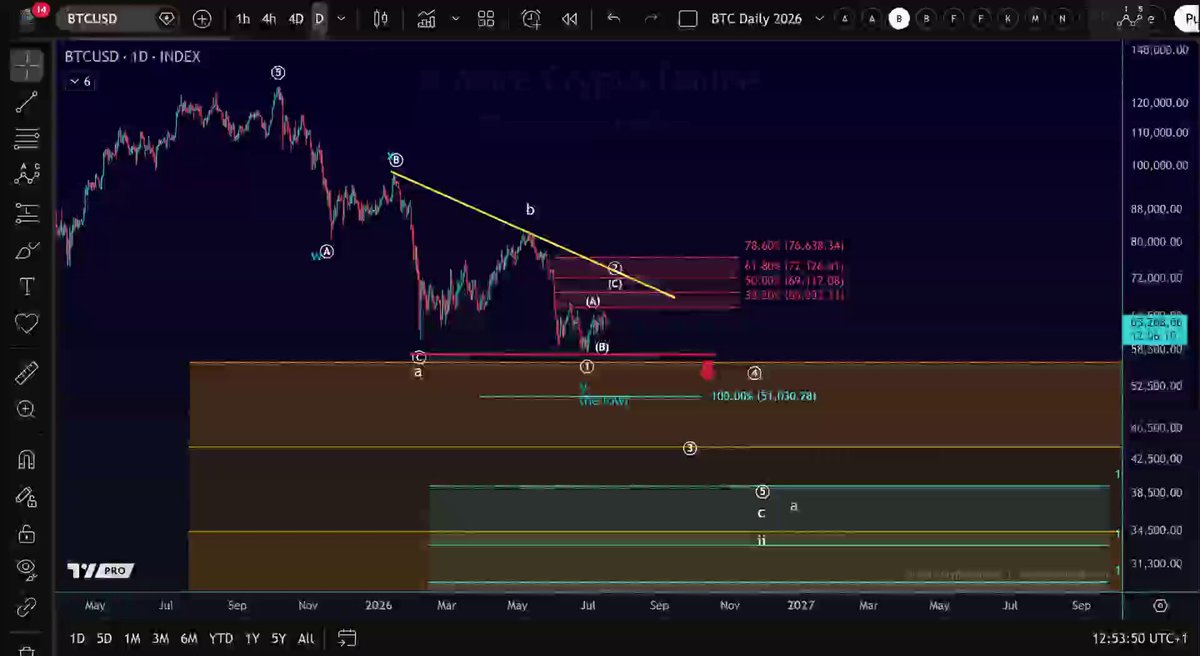
Task: Select the brush drawing tool
Action: (x=27, y=249)
